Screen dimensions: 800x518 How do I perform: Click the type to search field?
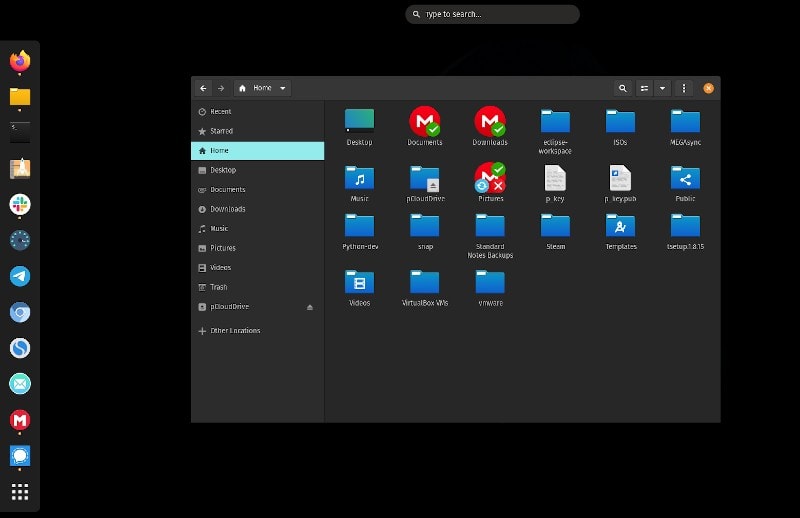point(492,14)
